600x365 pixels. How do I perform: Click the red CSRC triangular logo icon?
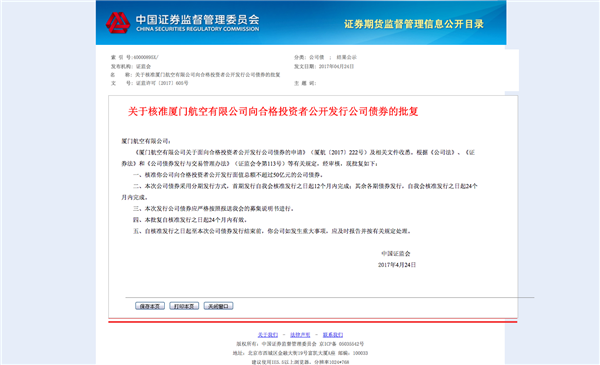(x=118, y=23)
